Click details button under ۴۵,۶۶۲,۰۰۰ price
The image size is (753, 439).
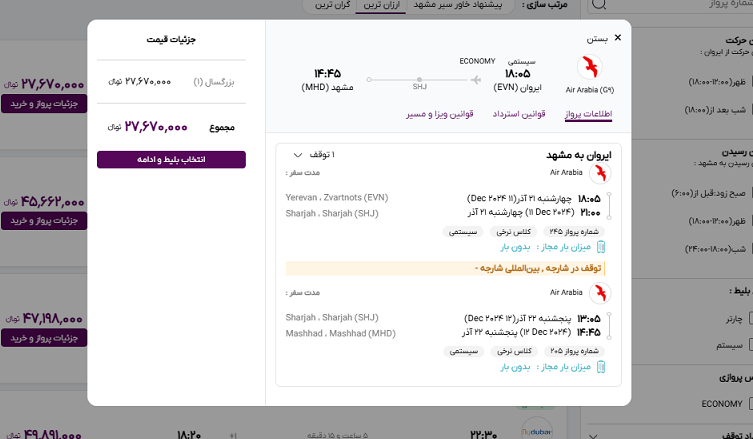(x=44, y=220)
